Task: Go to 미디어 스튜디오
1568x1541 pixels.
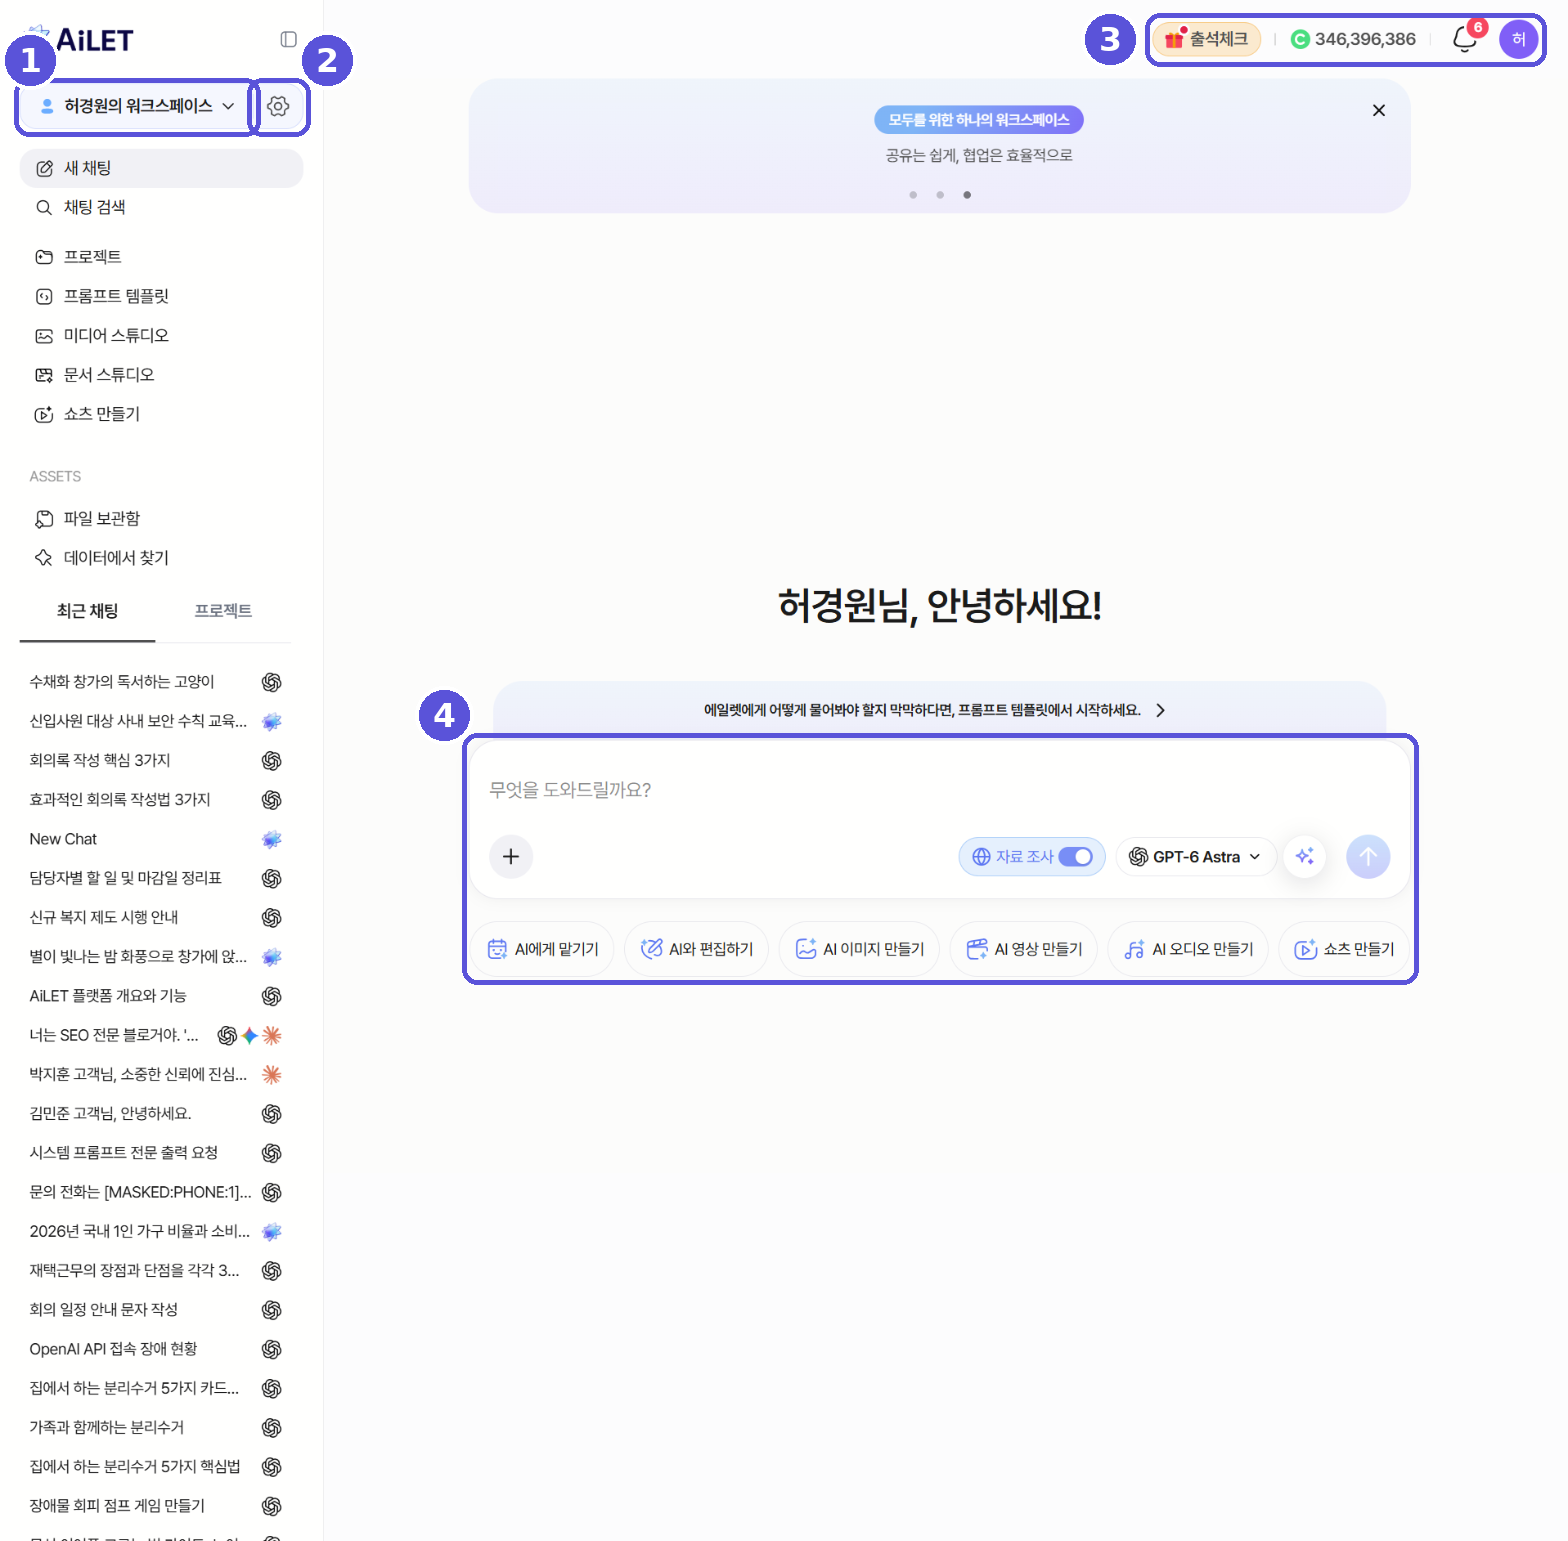Action: pyautogui.click(x=161, y=335)
